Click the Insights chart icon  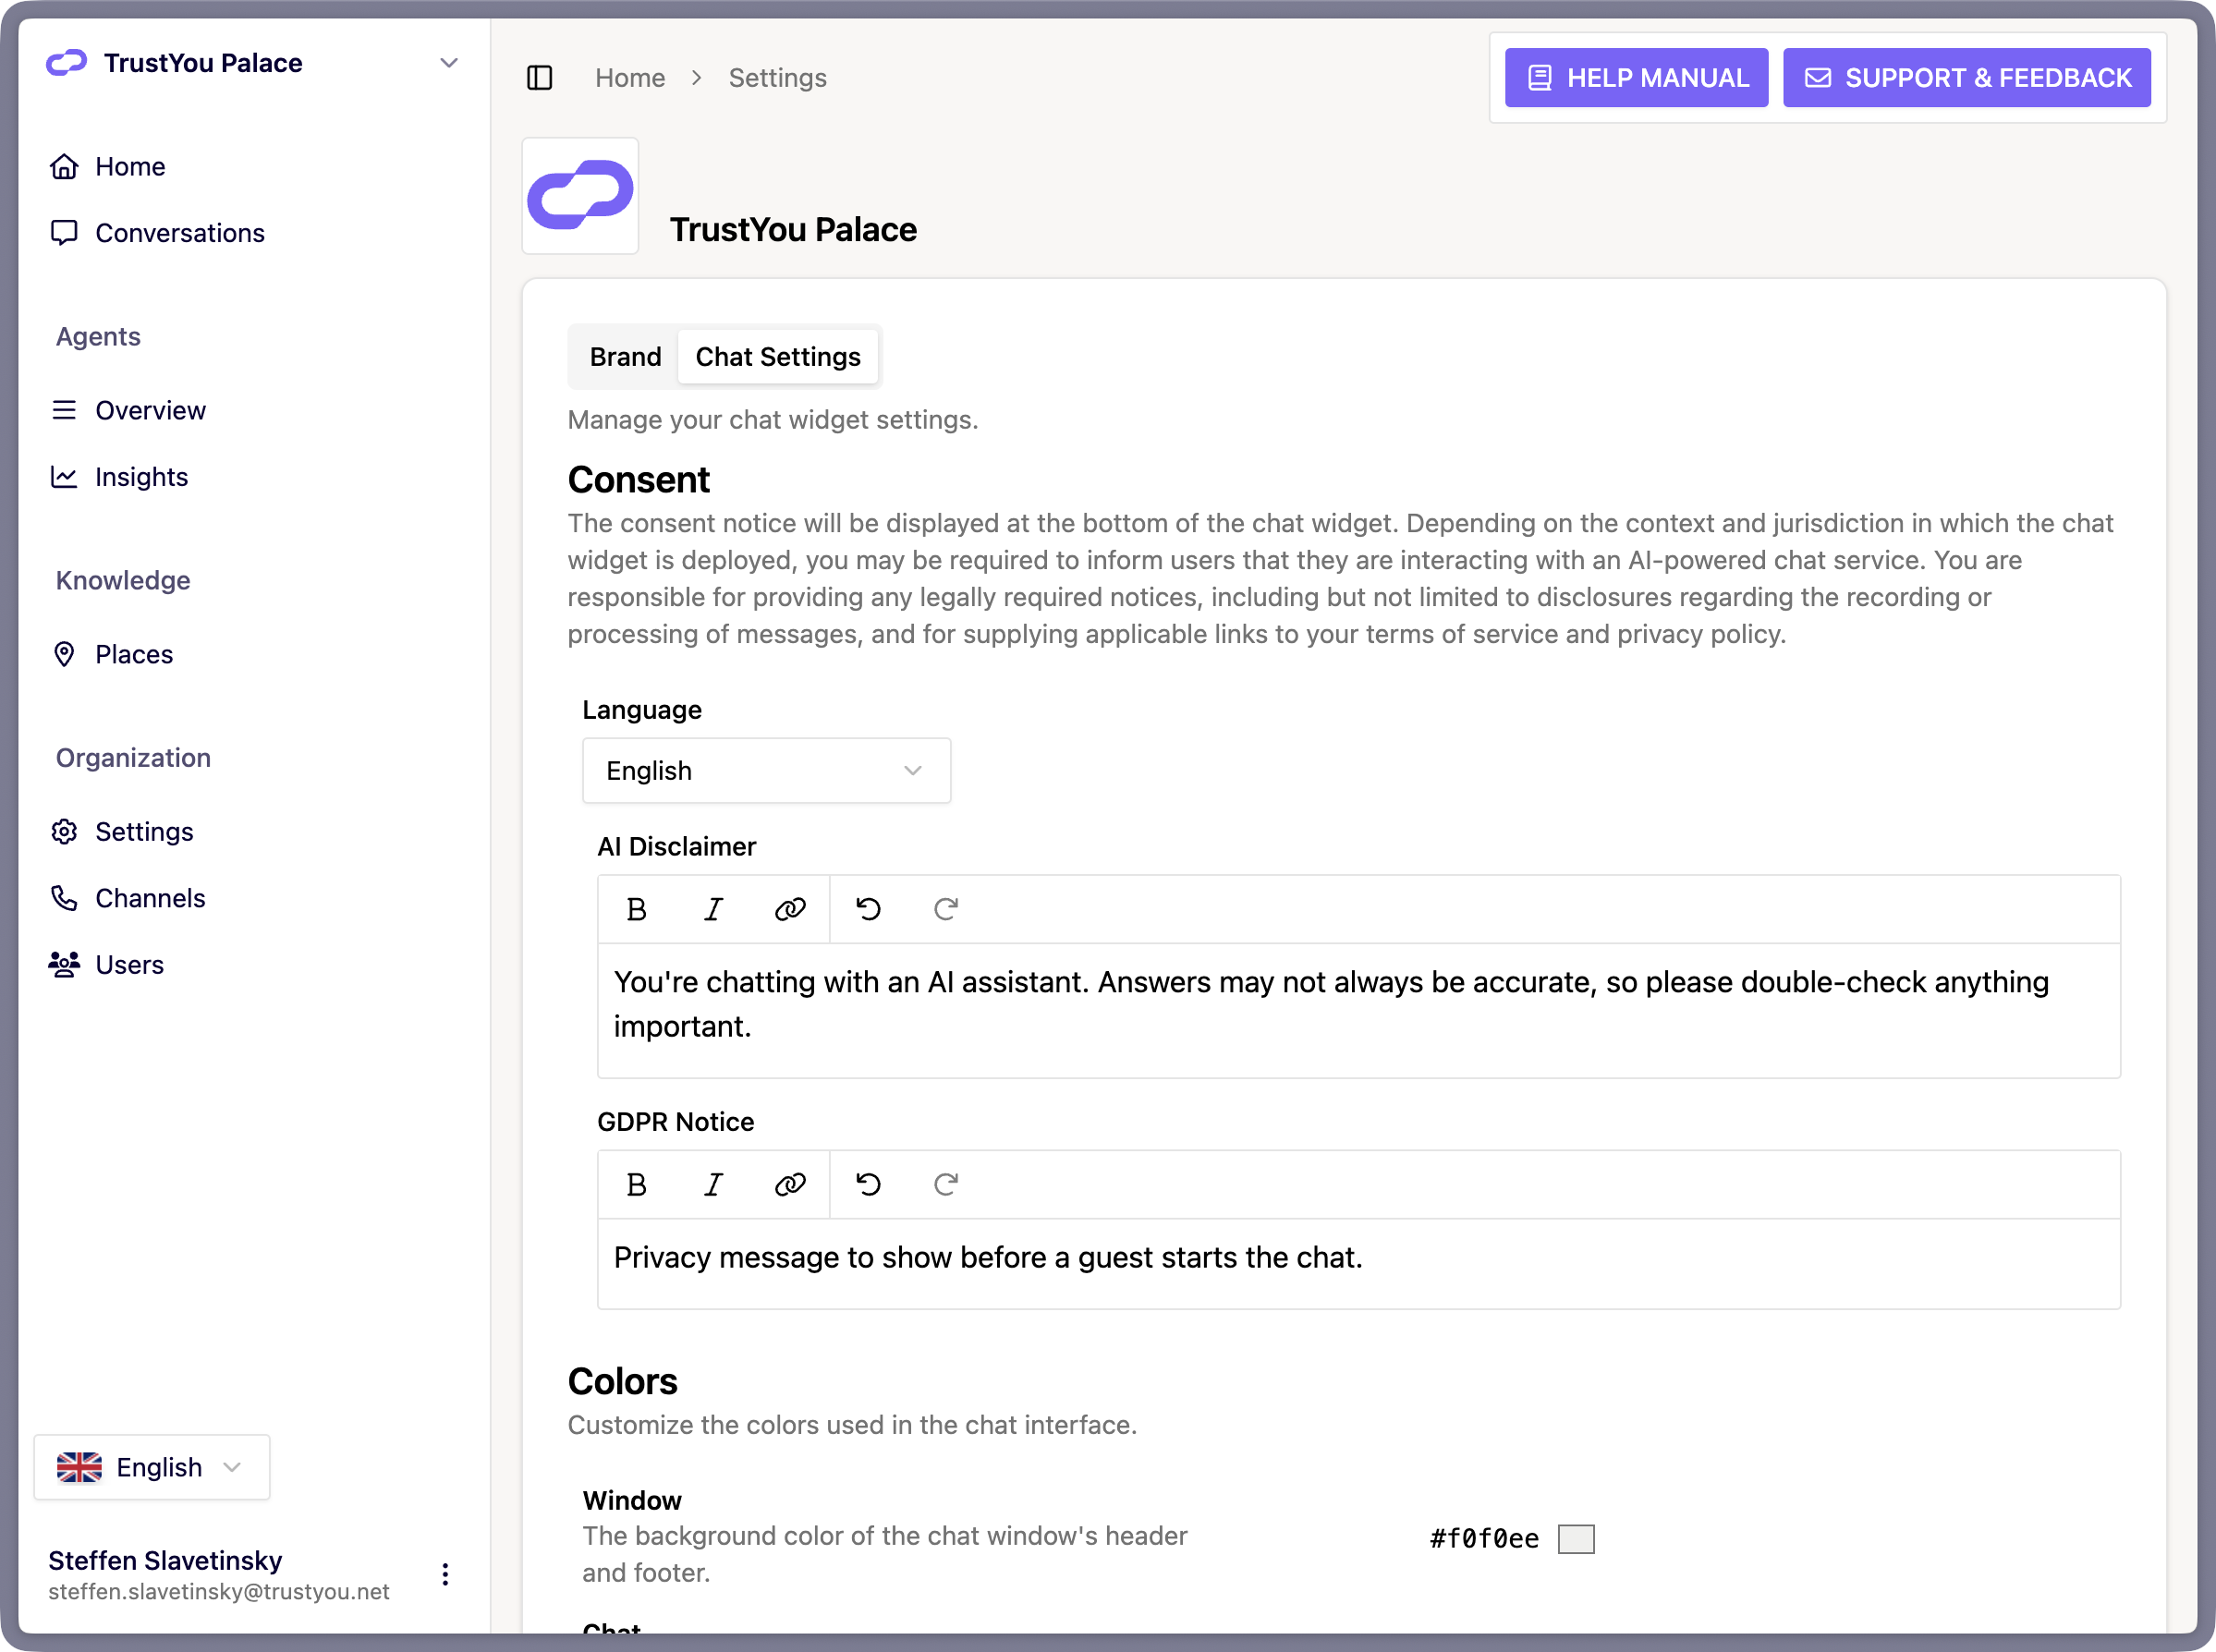tap(64, 477)
